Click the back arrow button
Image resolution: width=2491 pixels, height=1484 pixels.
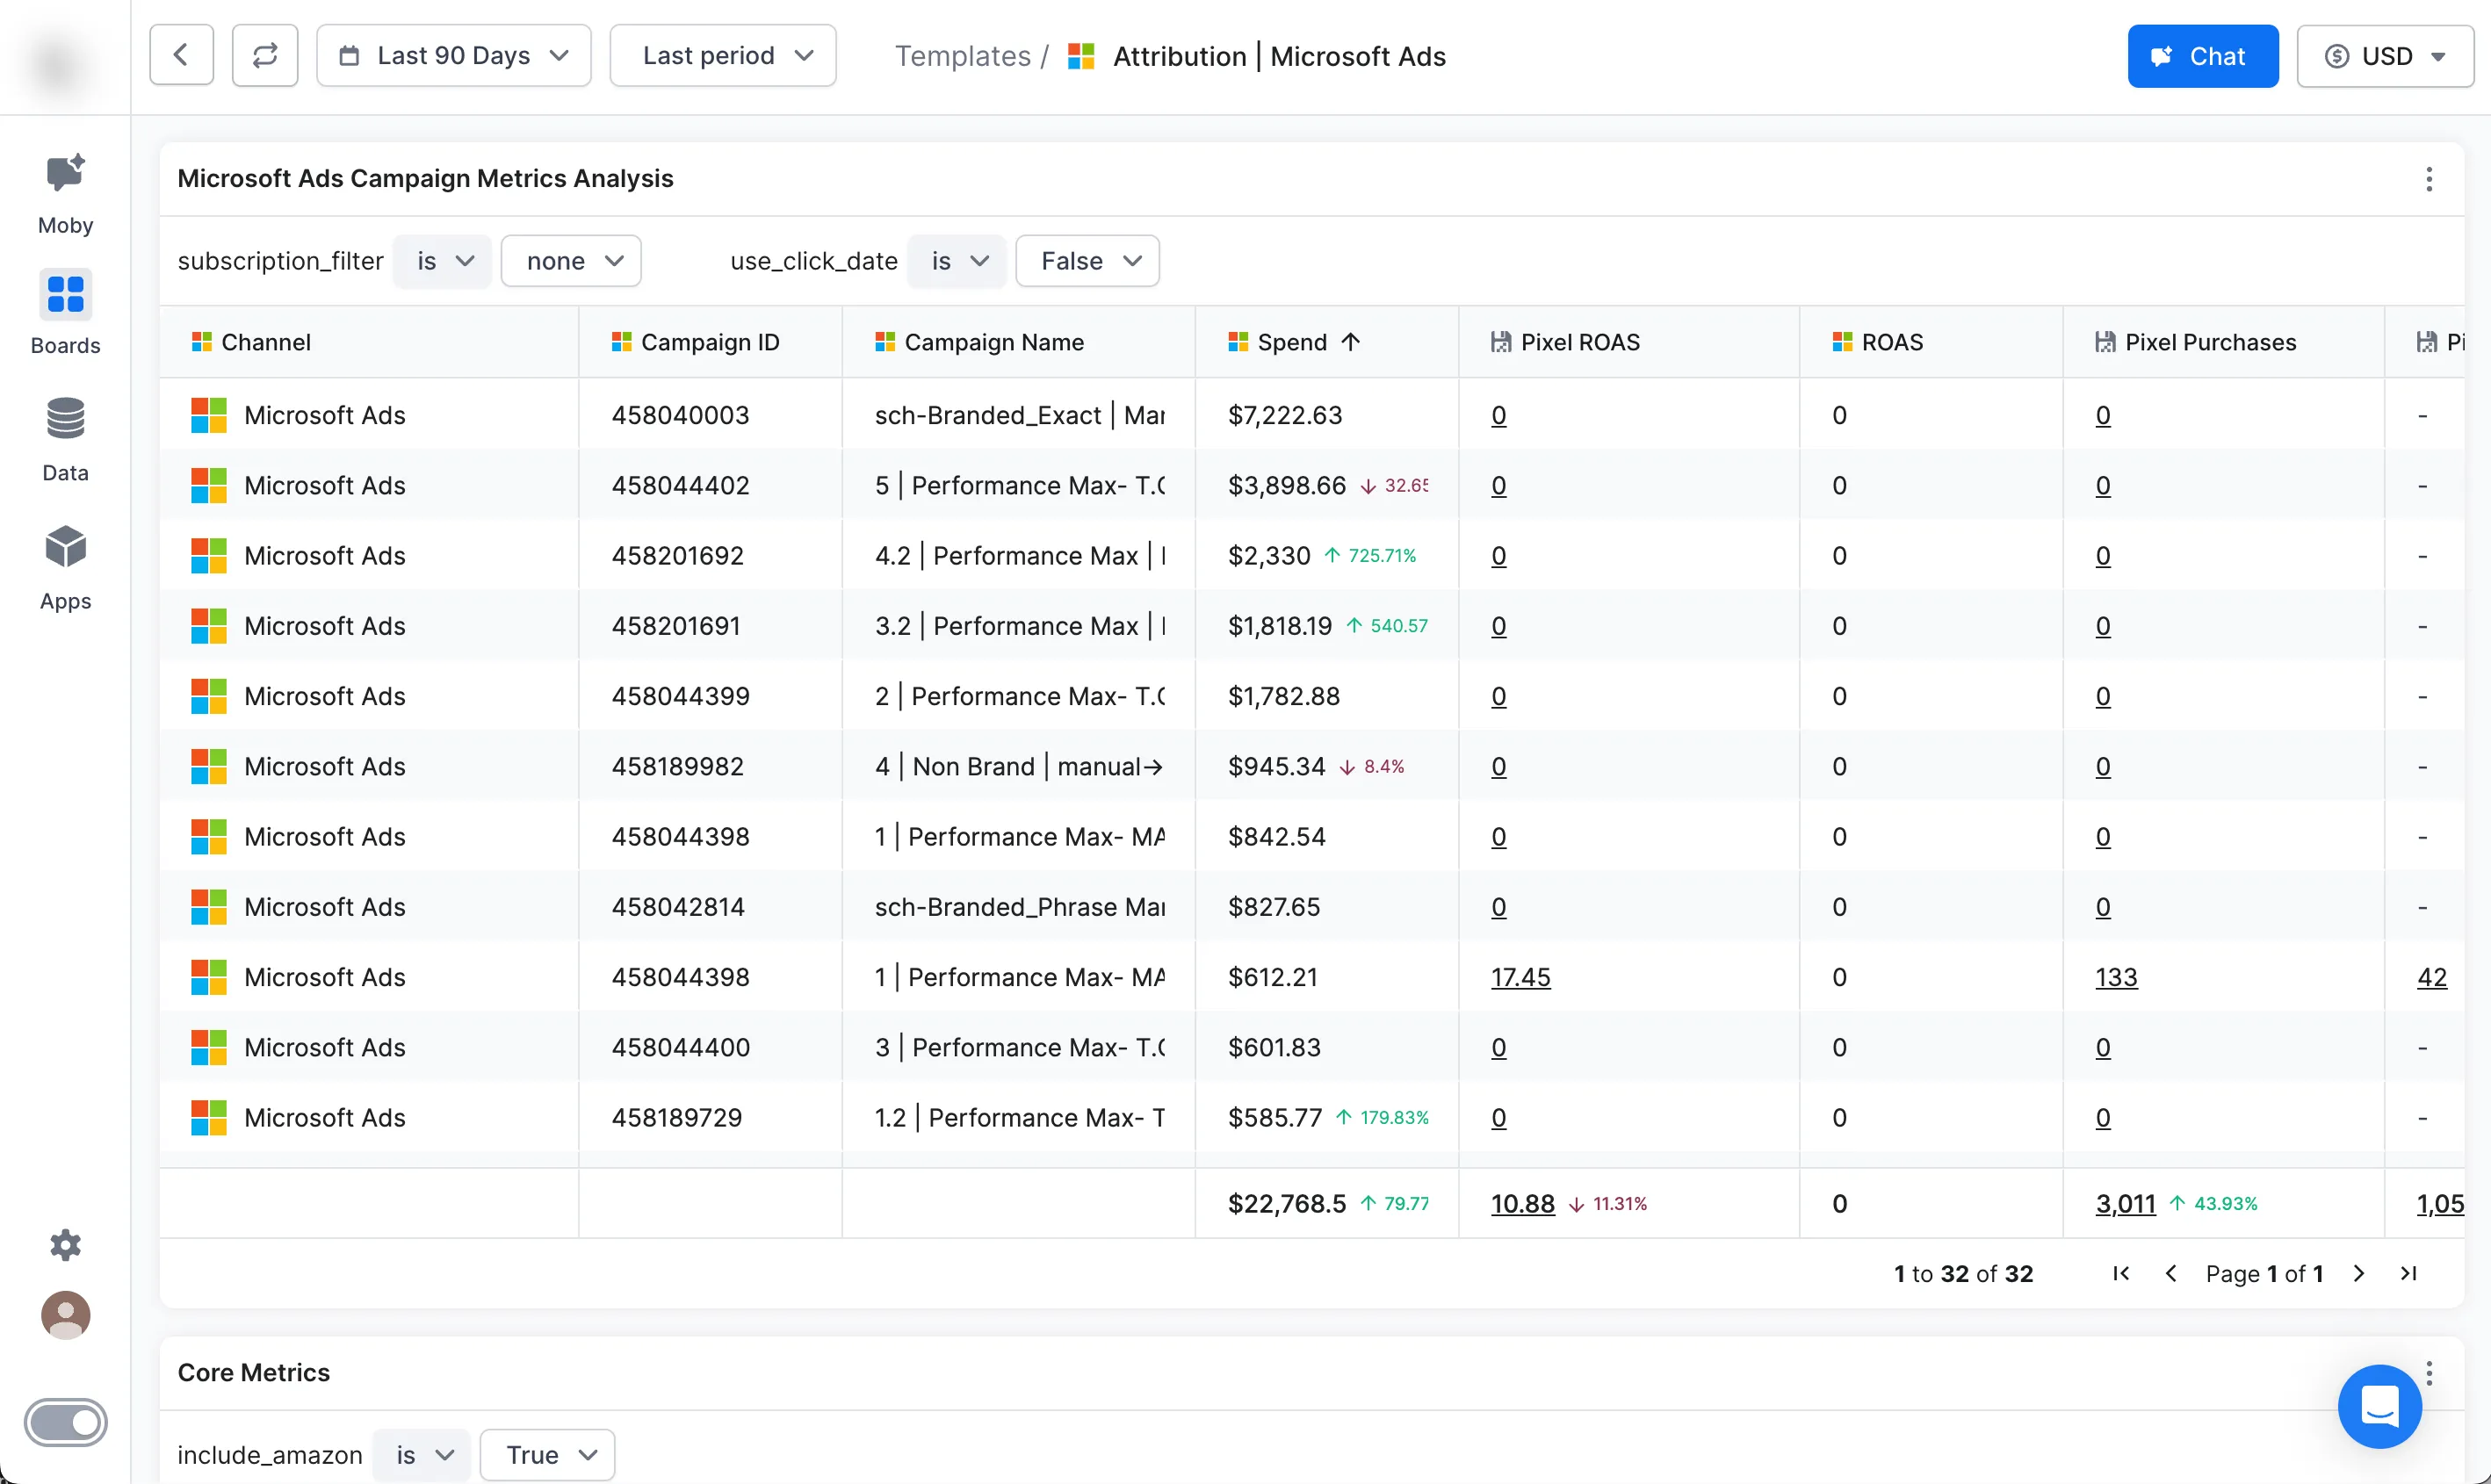coord(181,55)
